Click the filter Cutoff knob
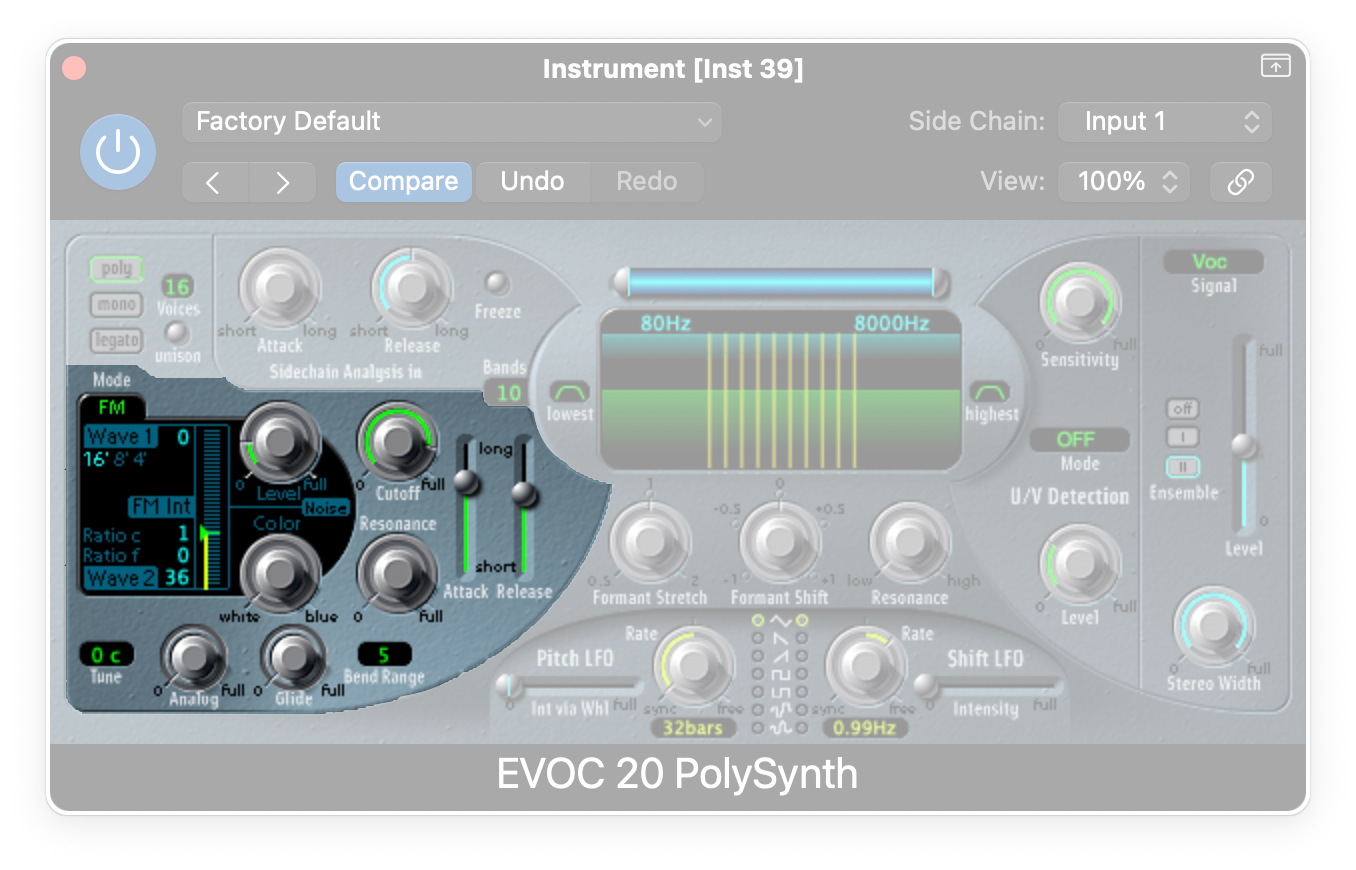 pos(398,441)
